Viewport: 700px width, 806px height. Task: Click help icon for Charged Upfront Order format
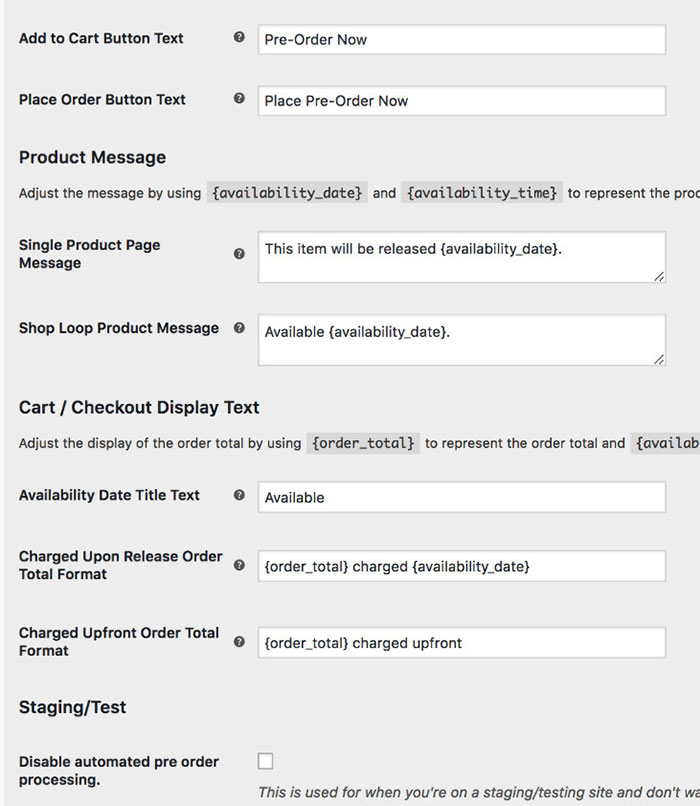point(239,641)
